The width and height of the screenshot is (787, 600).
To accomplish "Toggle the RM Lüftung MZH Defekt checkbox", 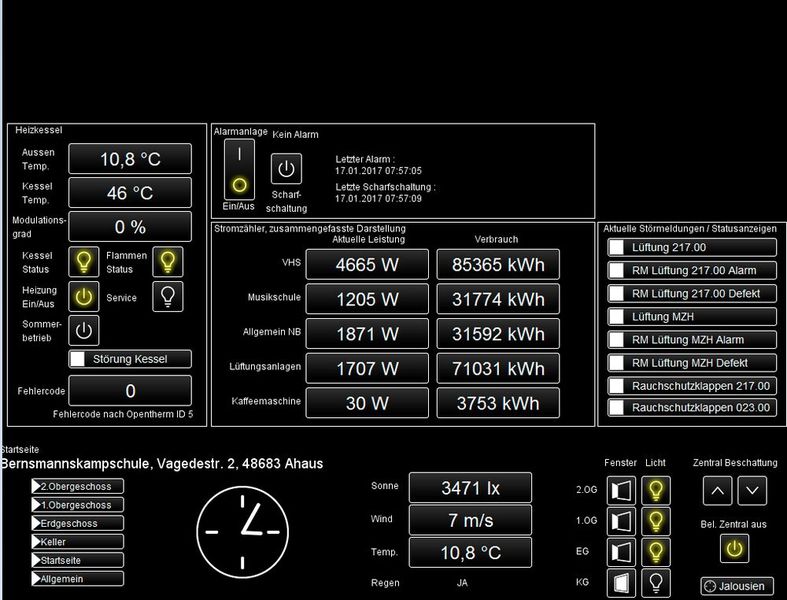I will click(616, 363).
